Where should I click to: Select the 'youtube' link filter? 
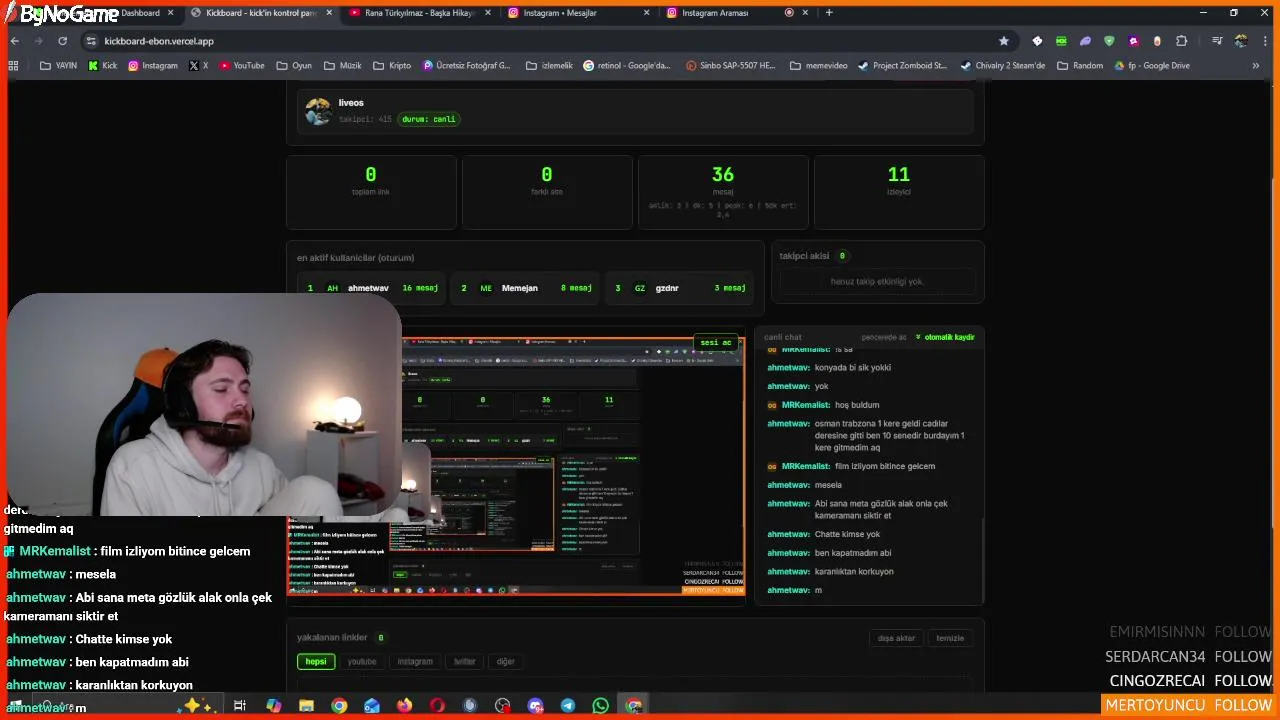coord(362,661)
